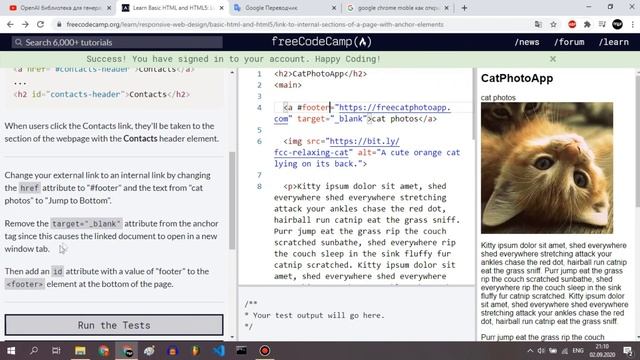Open the /learn link
Viewport: 640px width, 360px height.
click(x=613, y=42)
